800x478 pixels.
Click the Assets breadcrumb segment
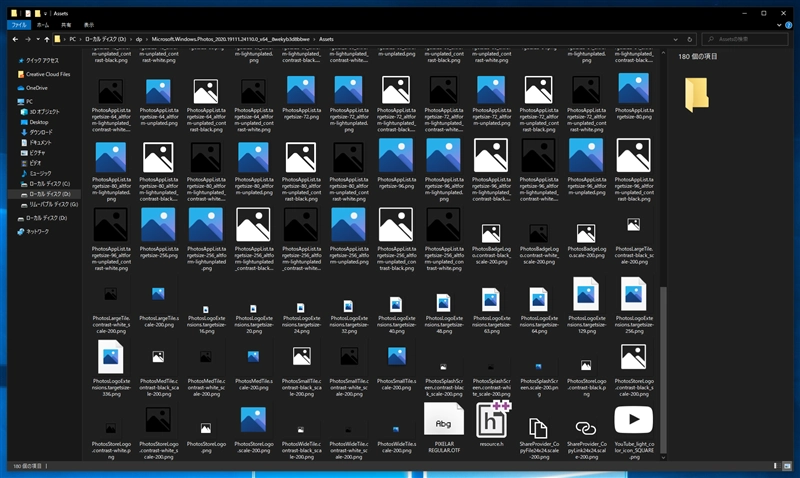(326, 39)
